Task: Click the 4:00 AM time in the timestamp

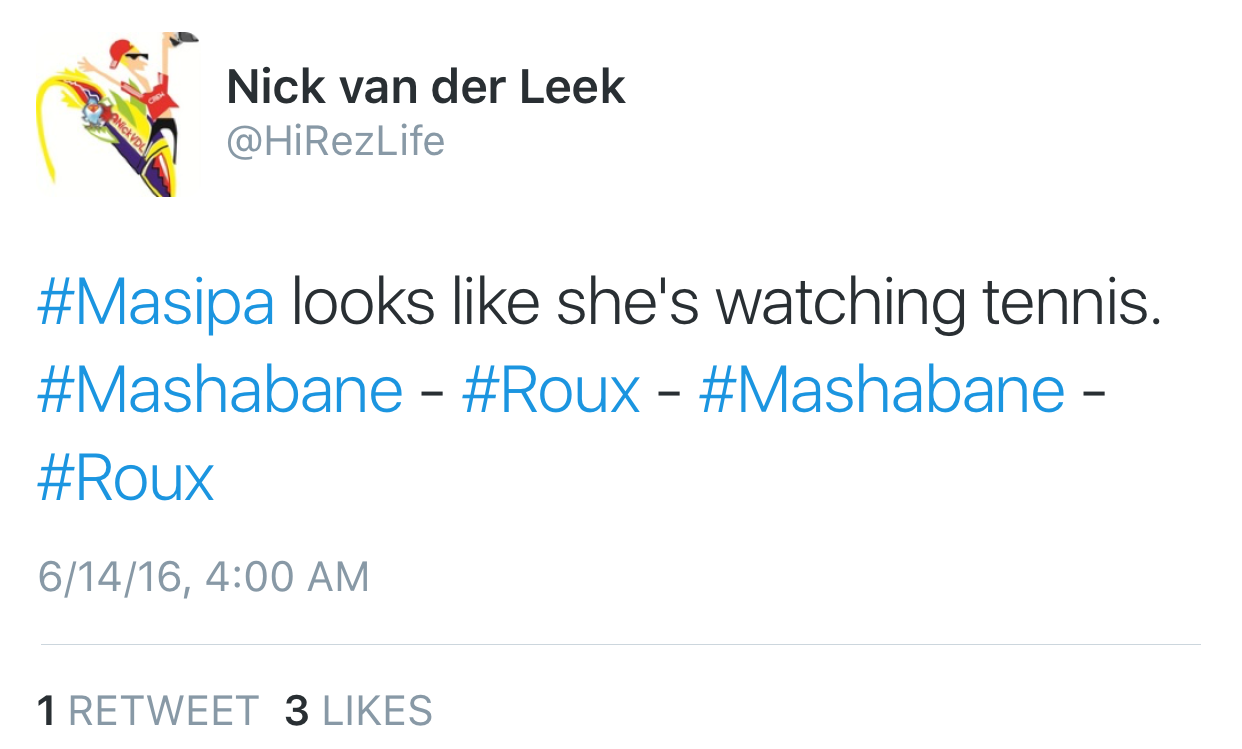Action: point(286,577)
